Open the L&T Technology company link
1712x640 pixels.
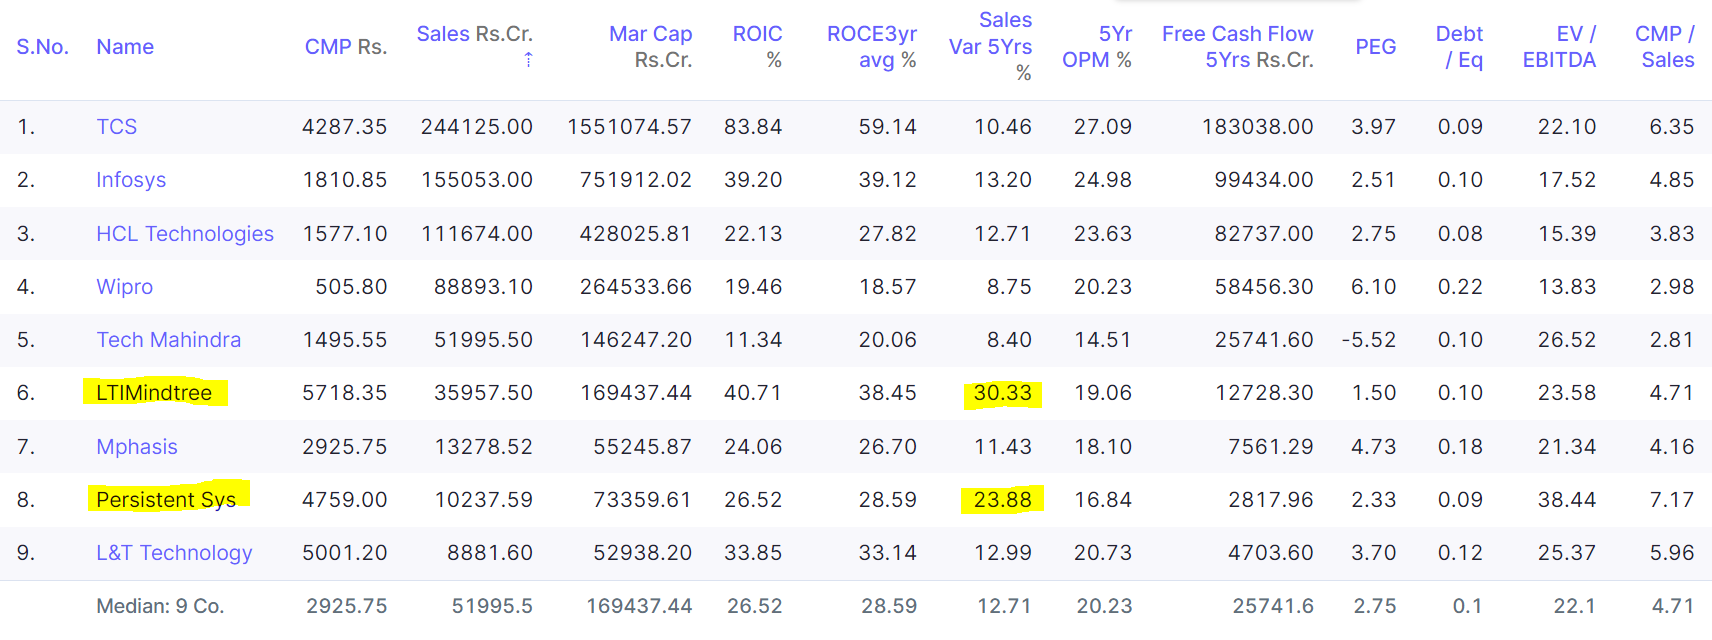point(174,553)
